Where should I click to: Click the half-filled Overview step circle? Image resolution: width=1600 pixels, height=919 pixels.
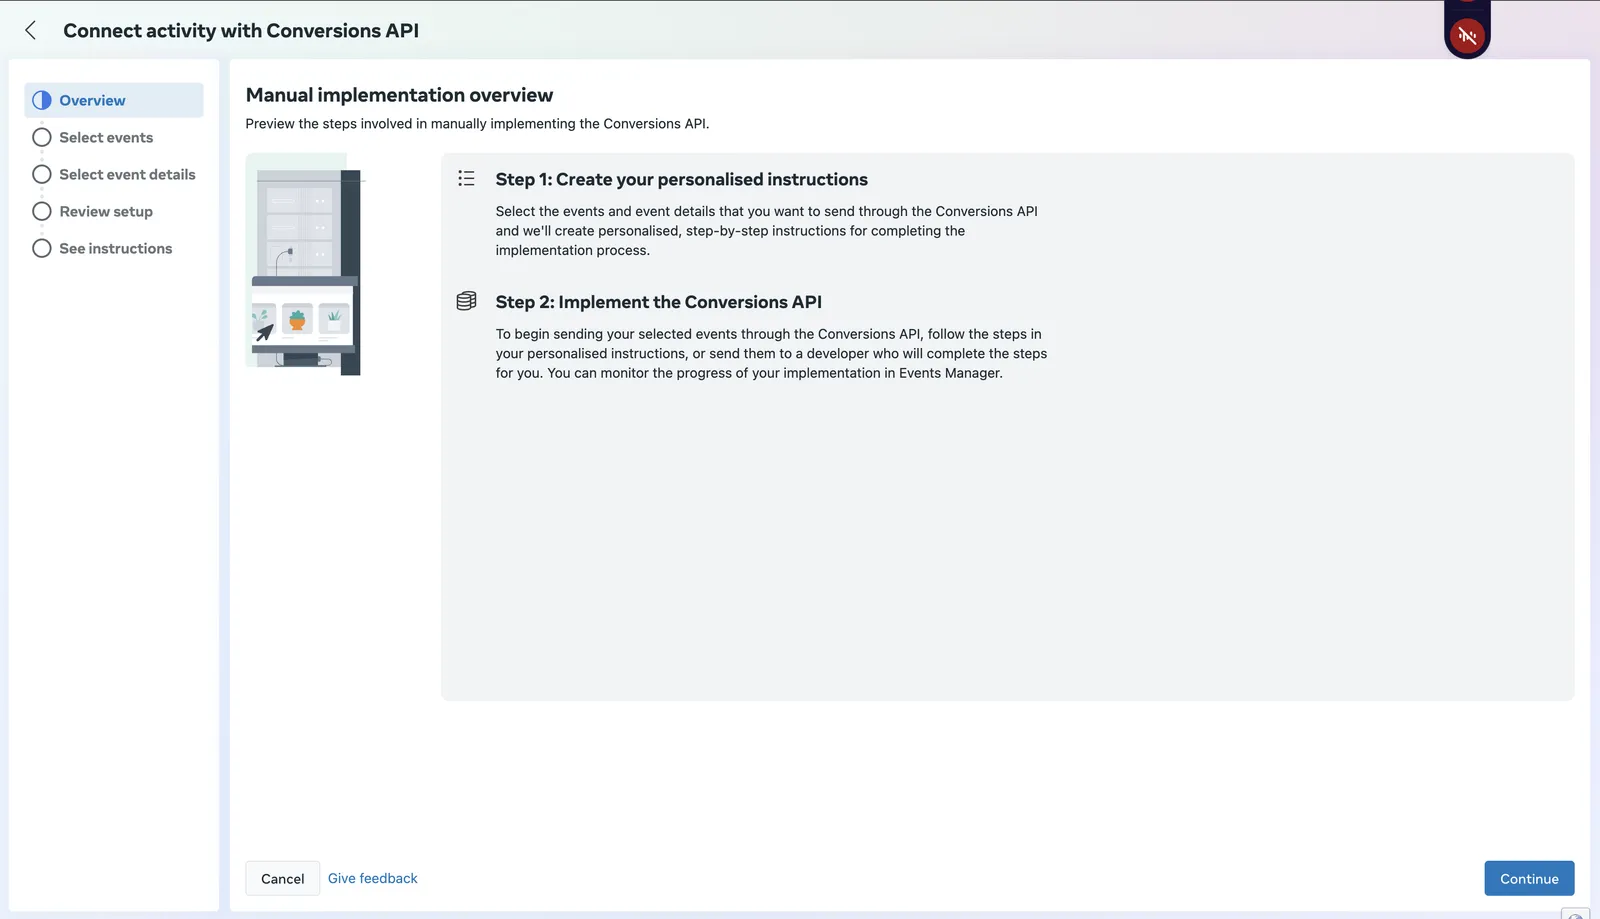tap(42, 100)
